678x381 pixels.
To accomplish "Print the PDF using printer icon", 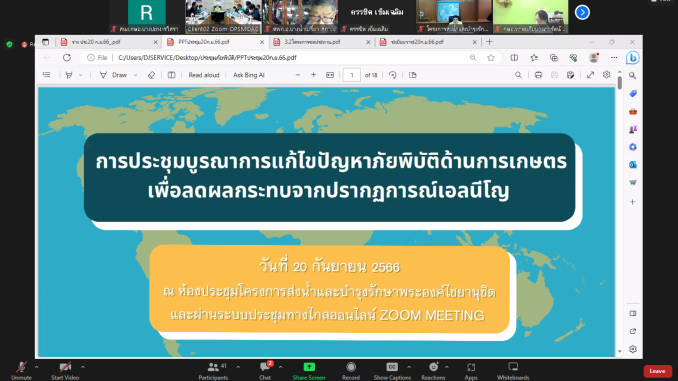I will pos(538,75).
